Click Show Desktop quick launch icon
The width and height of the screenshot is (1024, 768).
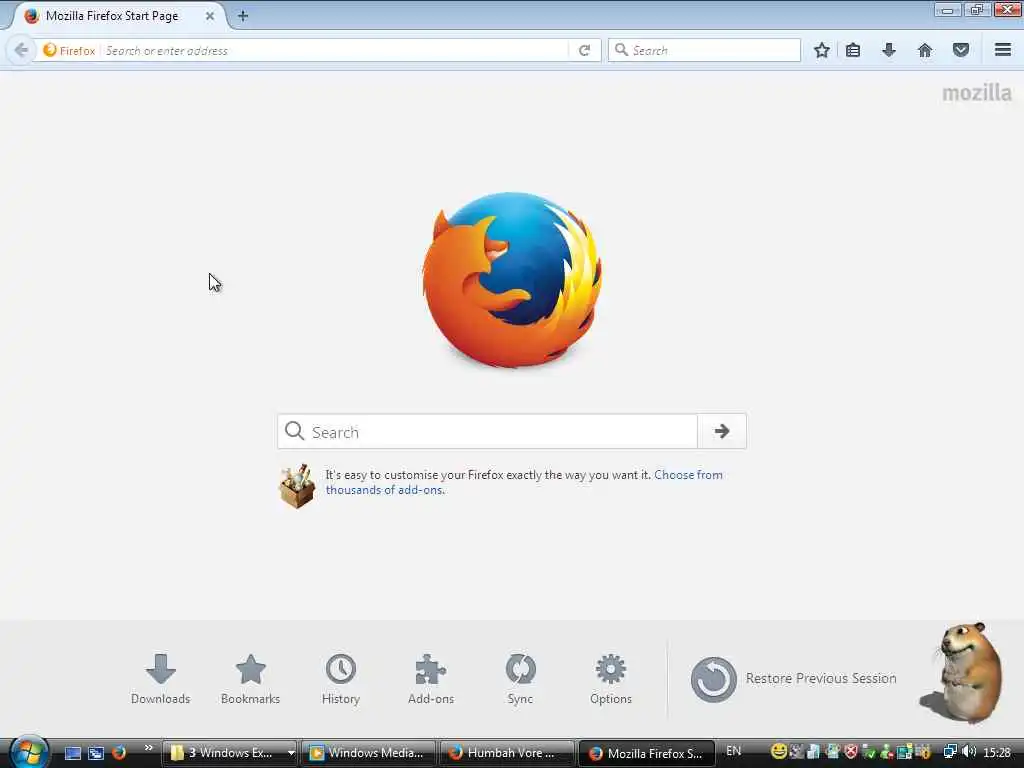pyautogui.click(x=73, y=753)
